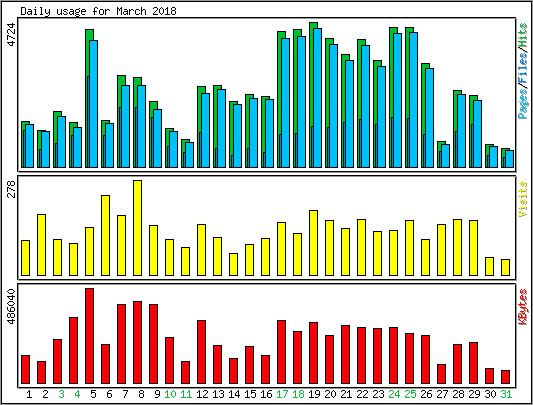Click day label 5 on x-axis
This screenshot has height=405, width=533.
pyautogui.click(x=93, y=394)
